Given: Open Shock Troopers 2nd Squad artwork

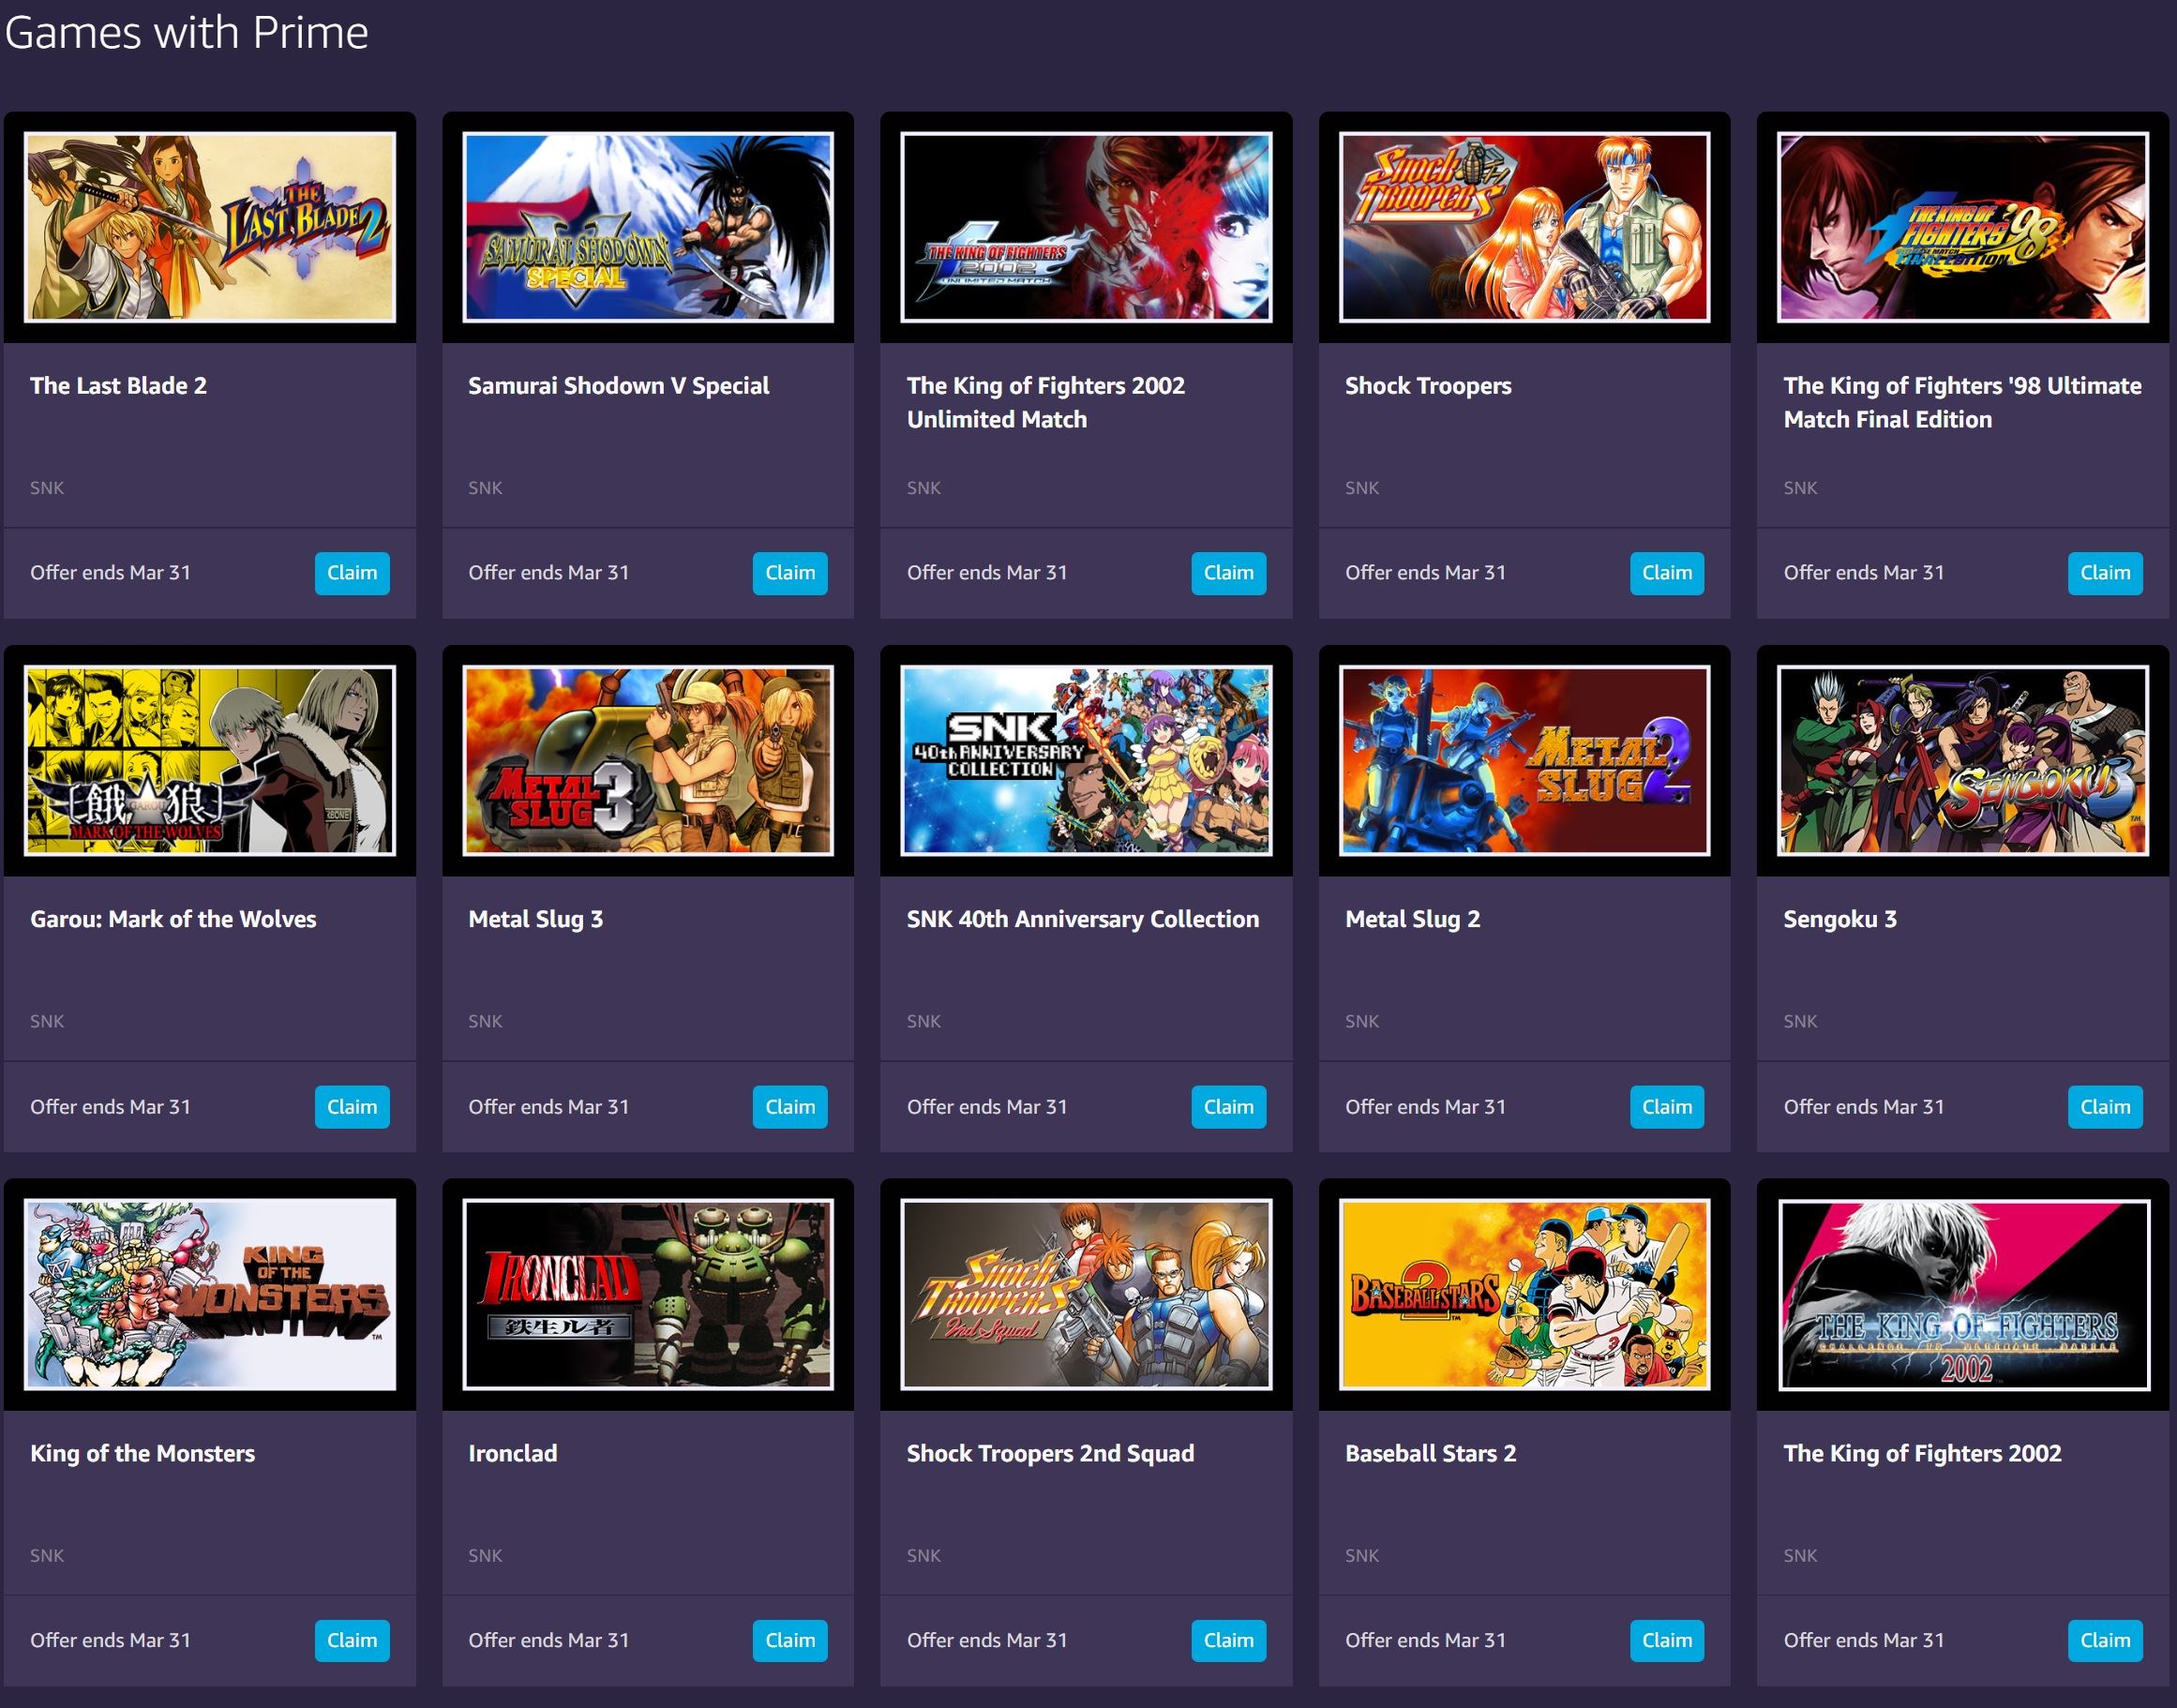Looking at the screenshot, I should [x=1086, y=1294].
